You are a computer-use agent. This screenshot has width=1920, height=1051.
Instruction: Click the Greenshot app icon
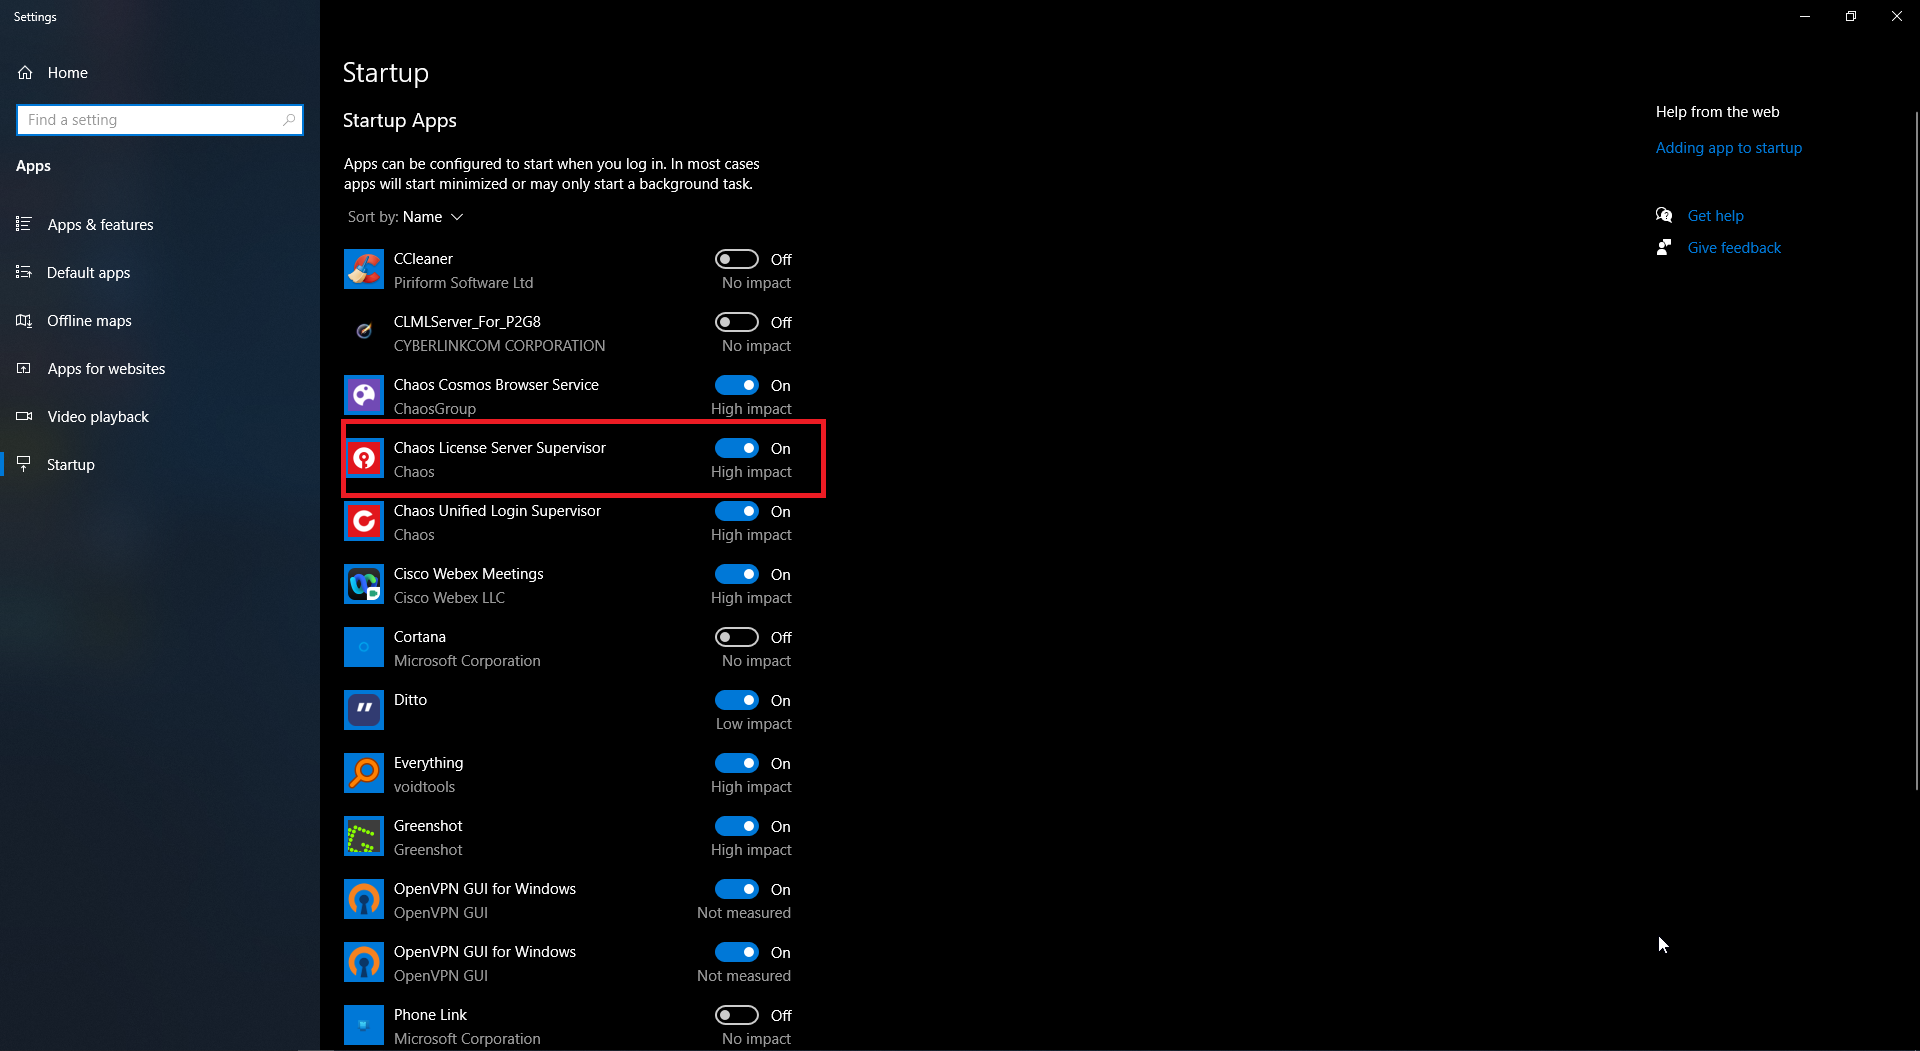364,837
